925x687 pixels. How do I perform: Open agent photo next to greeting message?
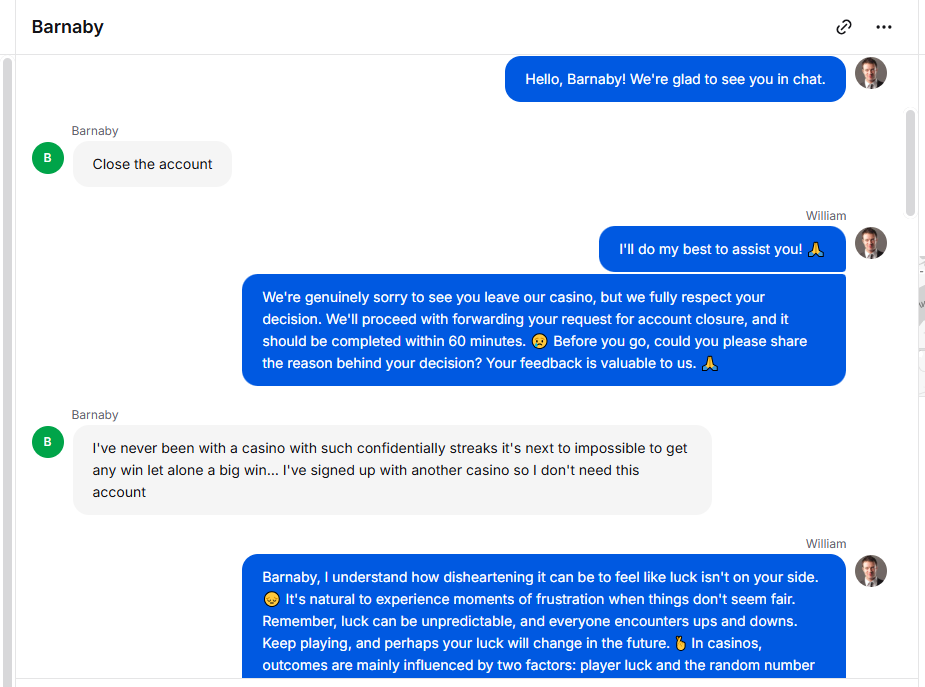point(871,73)
